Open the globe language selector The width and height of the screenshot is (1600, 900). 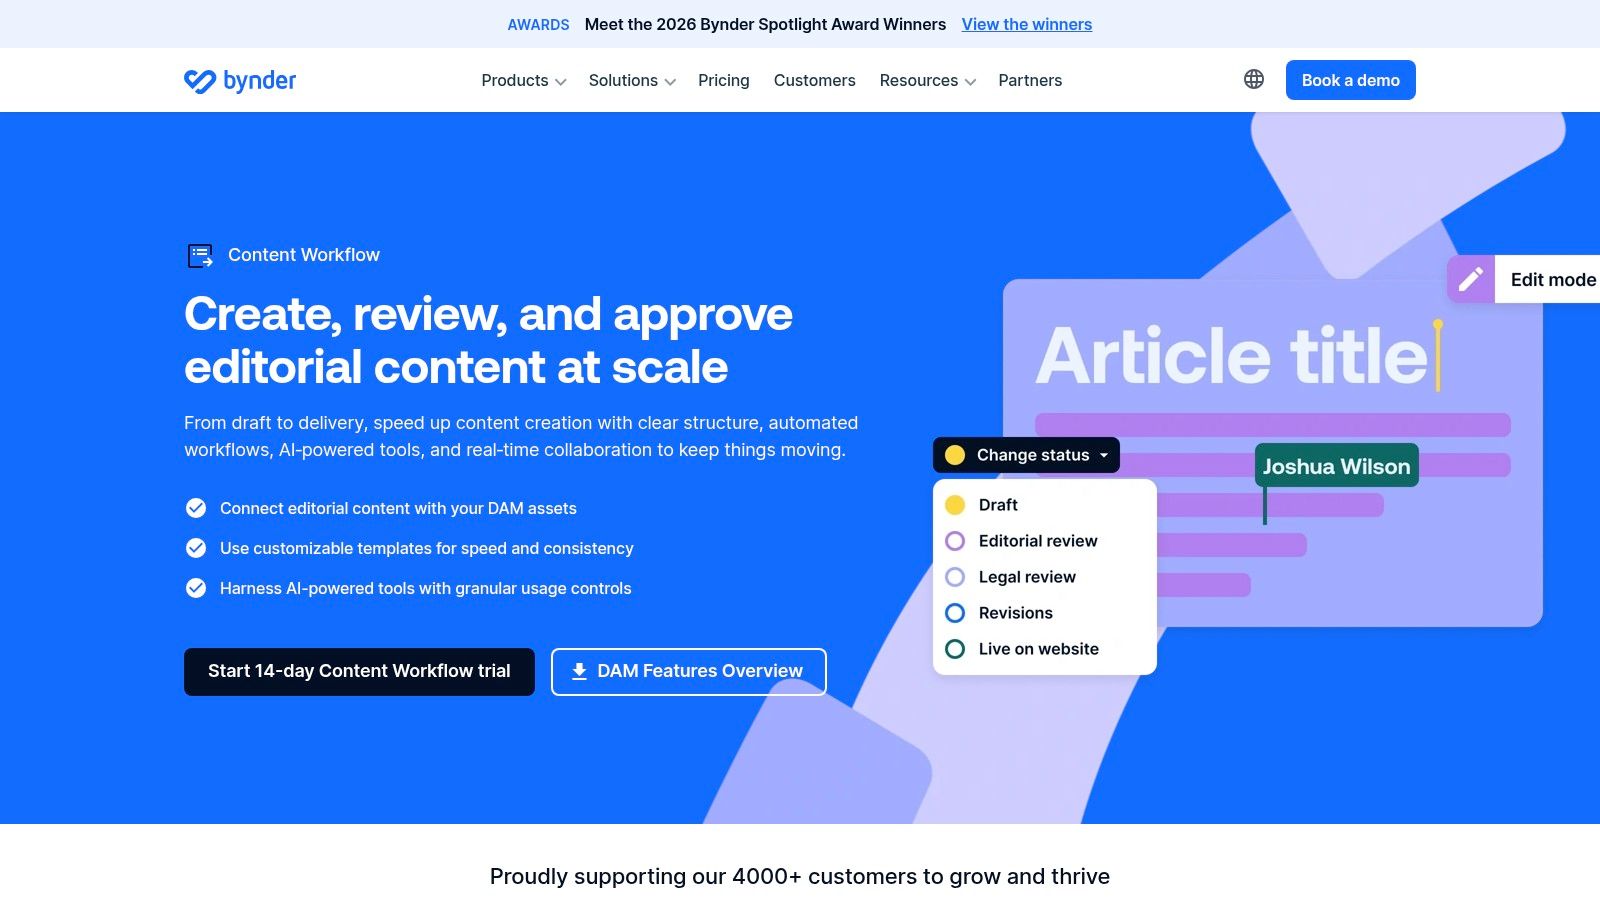1254,79
